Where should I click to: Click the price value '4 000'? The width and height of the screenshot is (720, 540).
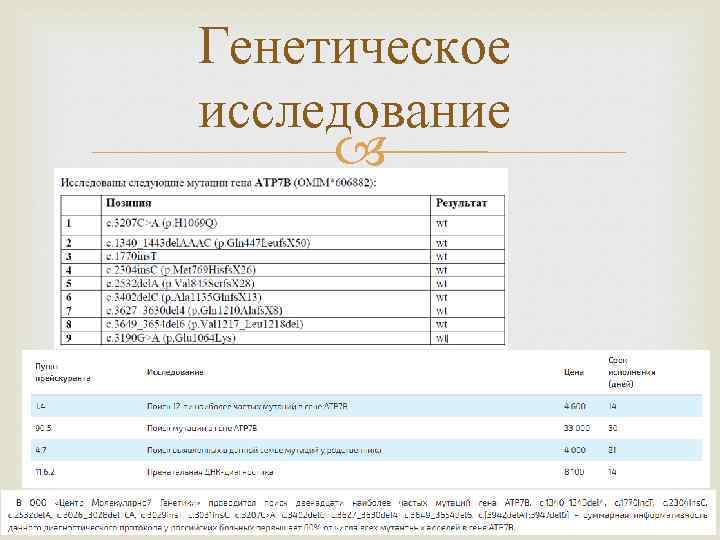click(574, 450)
